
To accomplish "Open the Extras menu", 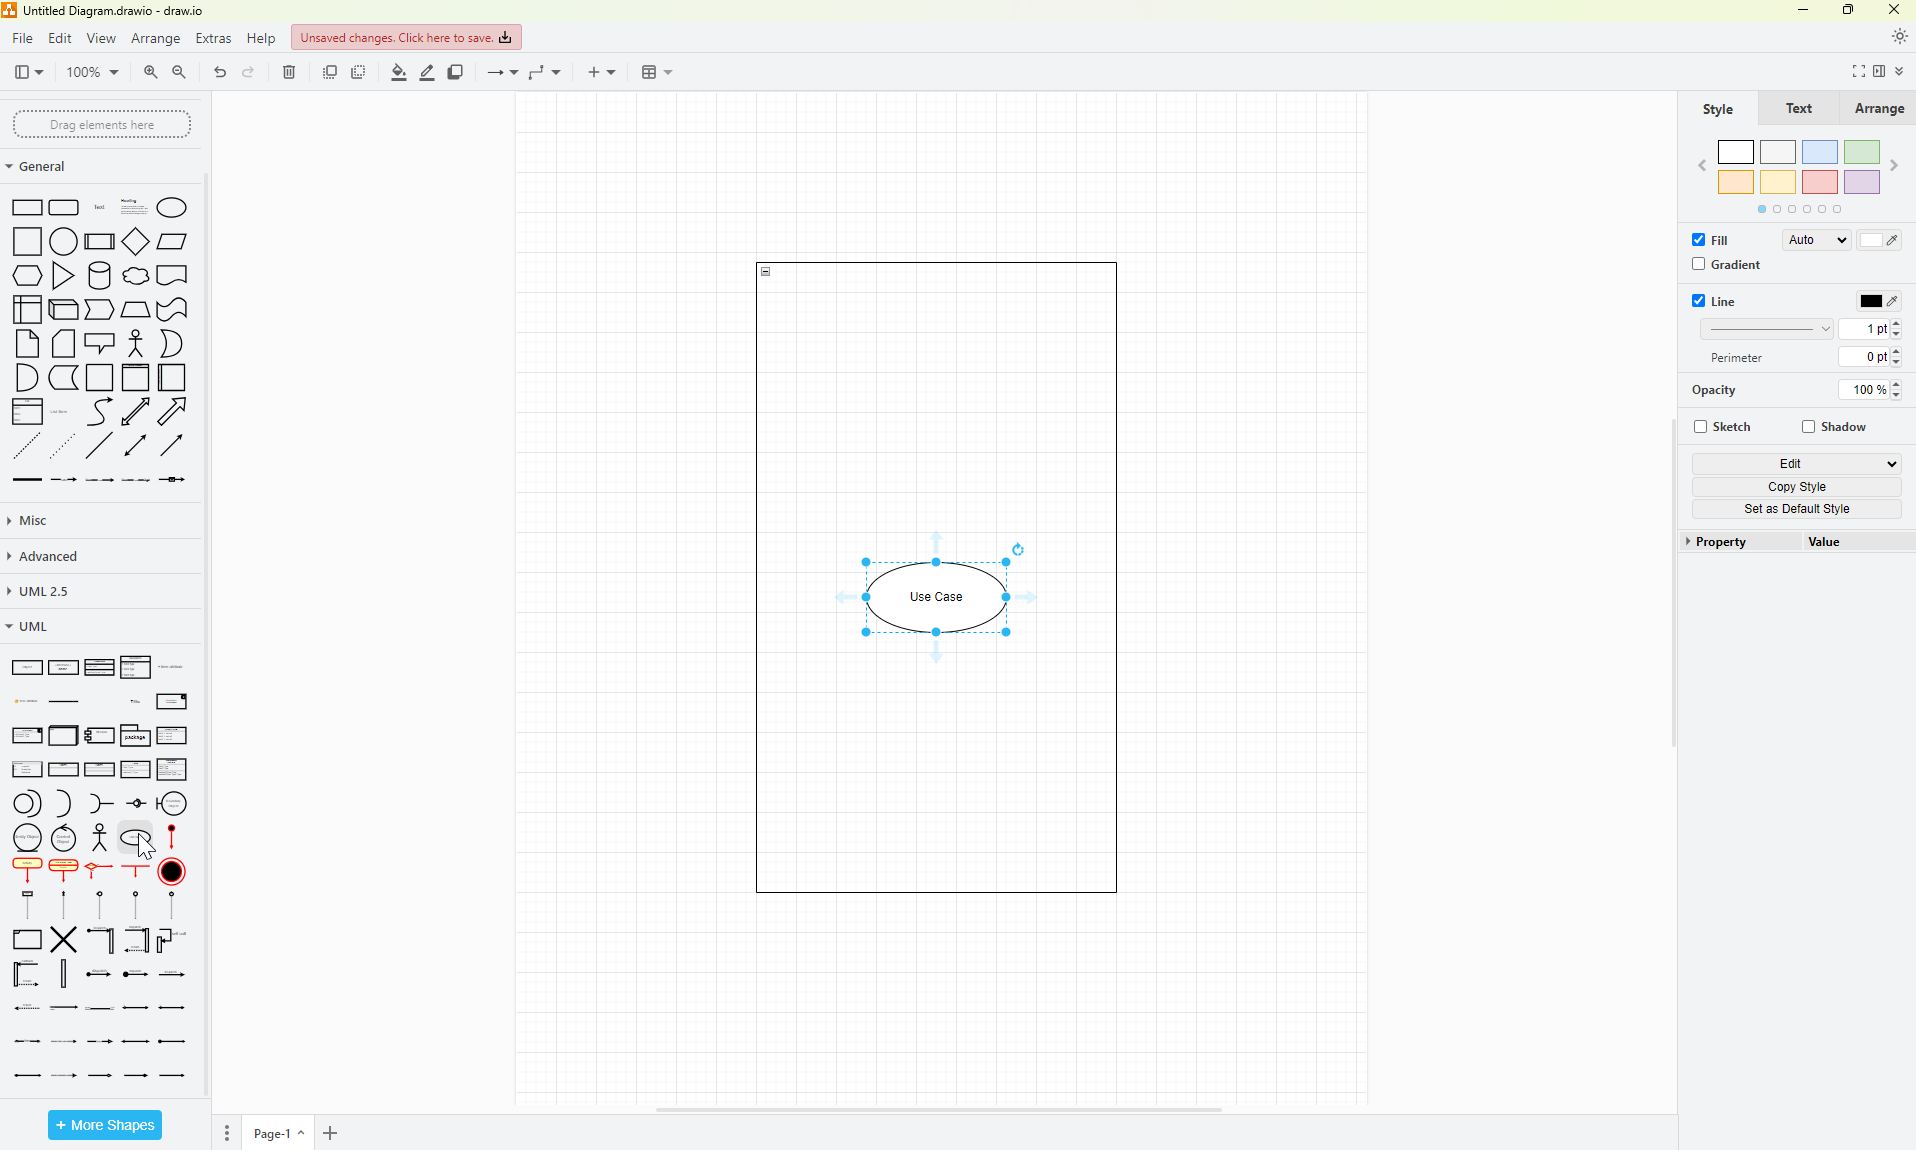I will (213, 38).
